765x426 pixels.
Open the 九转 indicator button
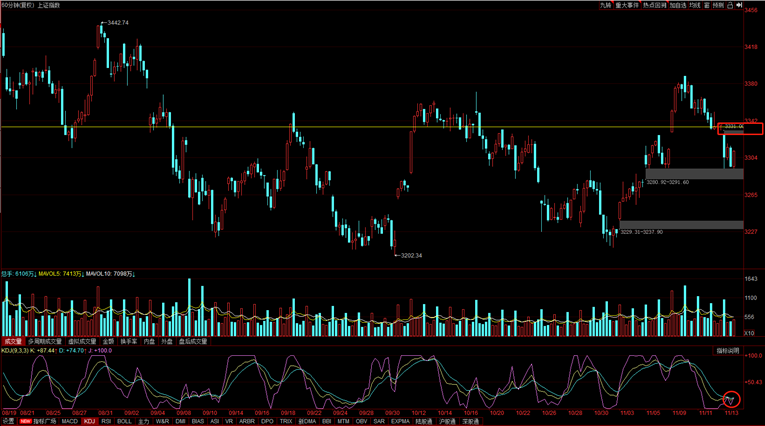(x=606, y=5)
